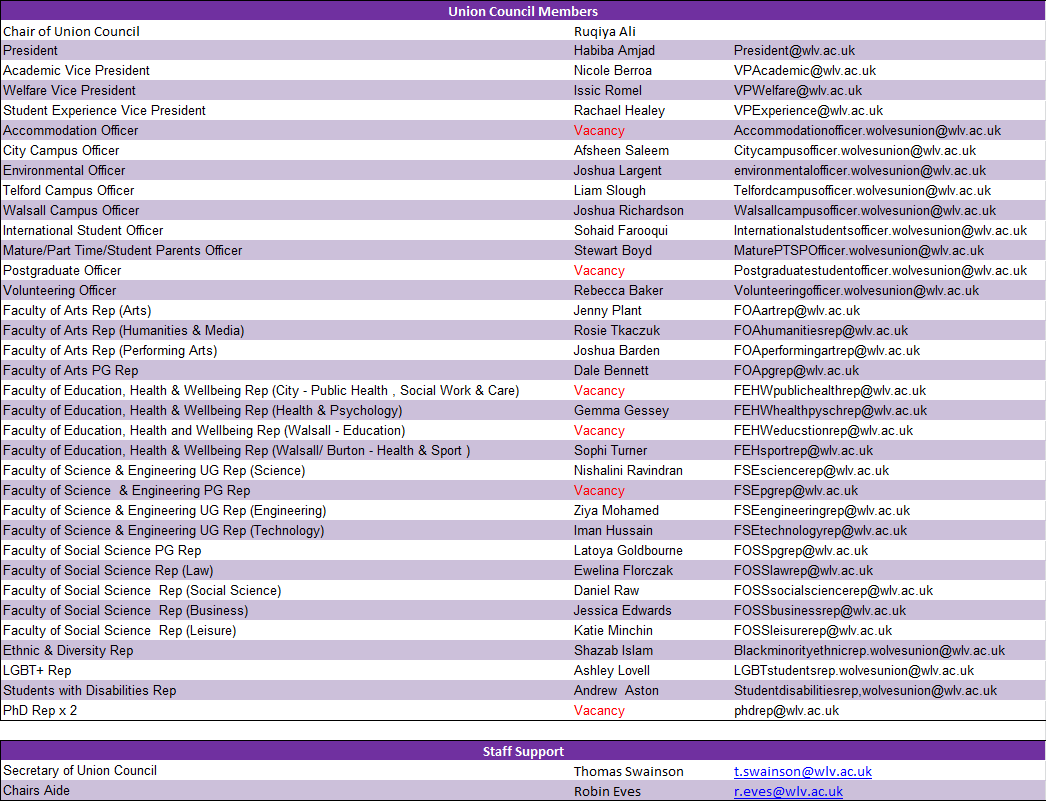Select the Faculty of Social Science Rep (Law) cell
The height and width of the screenshot is (802, 1047).
point(108,572)
